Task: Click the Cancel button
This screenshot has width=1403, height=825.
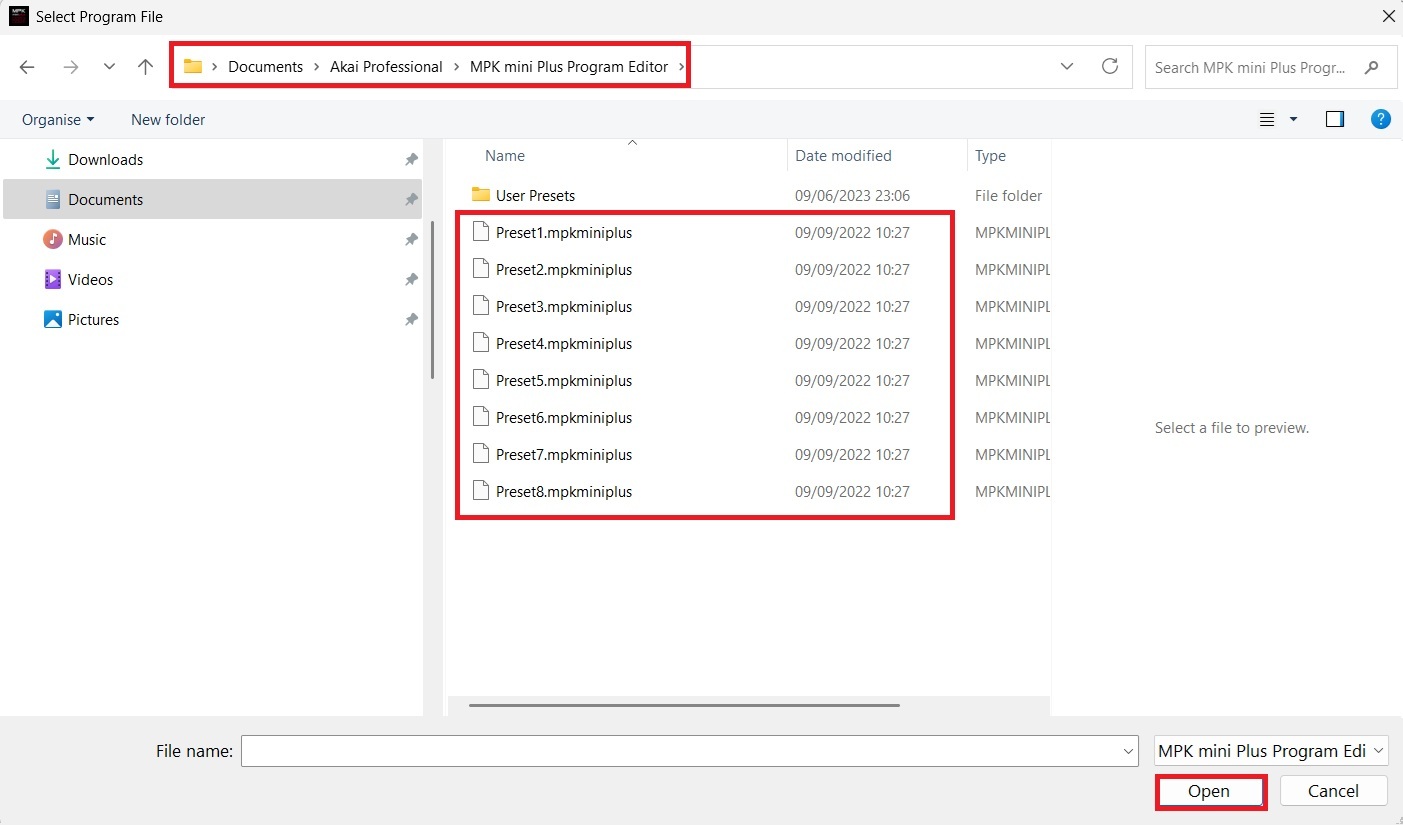Action: click(1333, 791)
